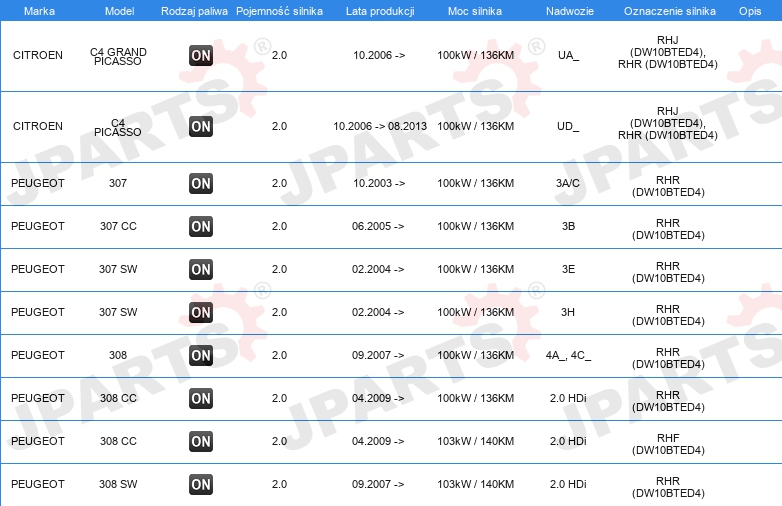
Task: Click the Oznaczenie silnika column header
Action: click(670, 11)
